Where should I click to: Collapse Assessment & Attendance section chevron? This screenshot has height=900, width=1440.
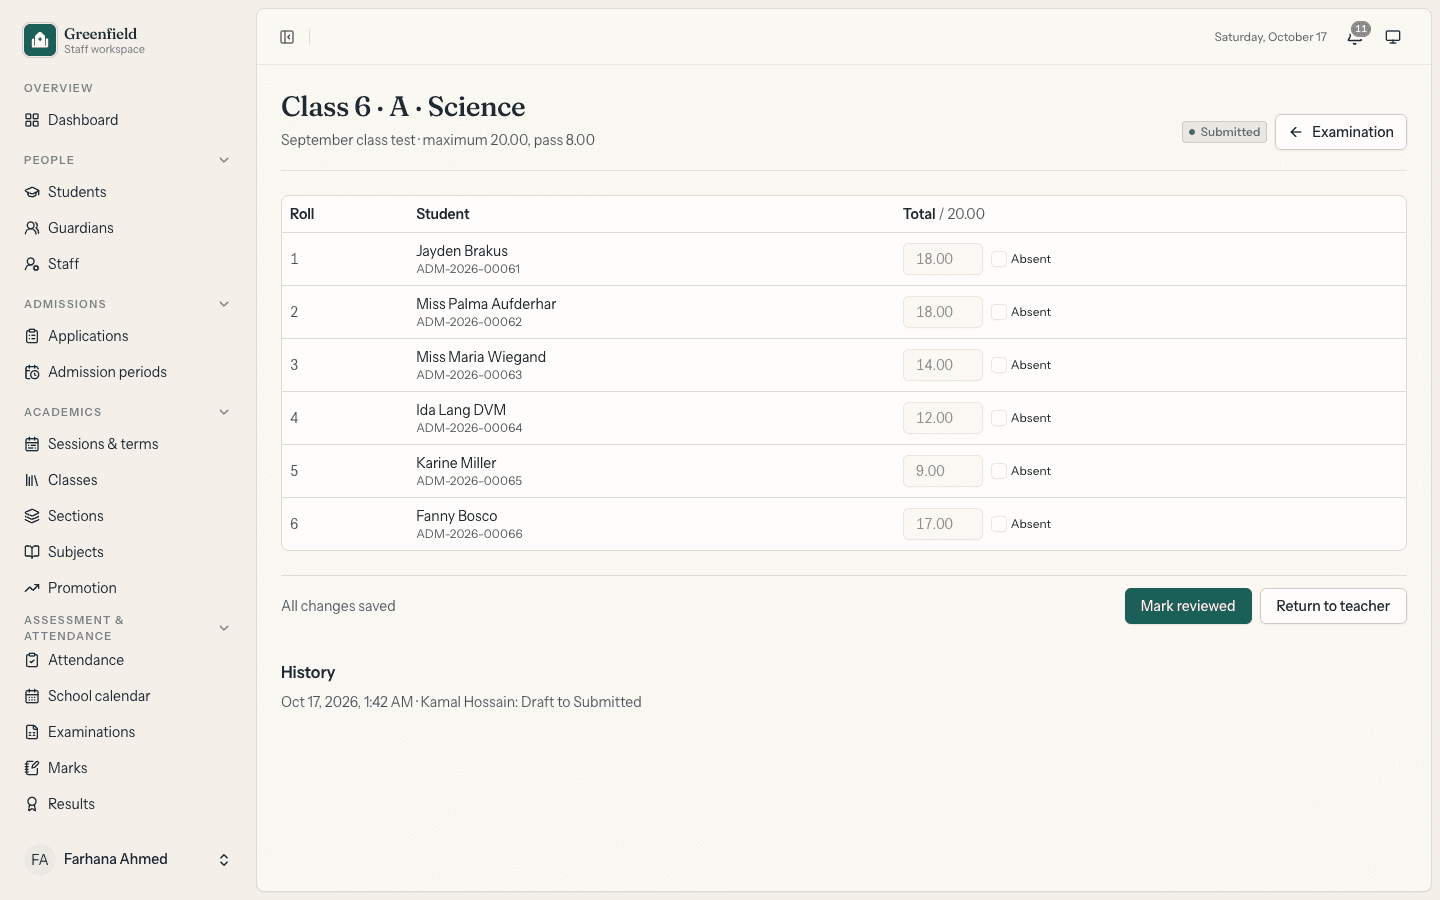224,628
